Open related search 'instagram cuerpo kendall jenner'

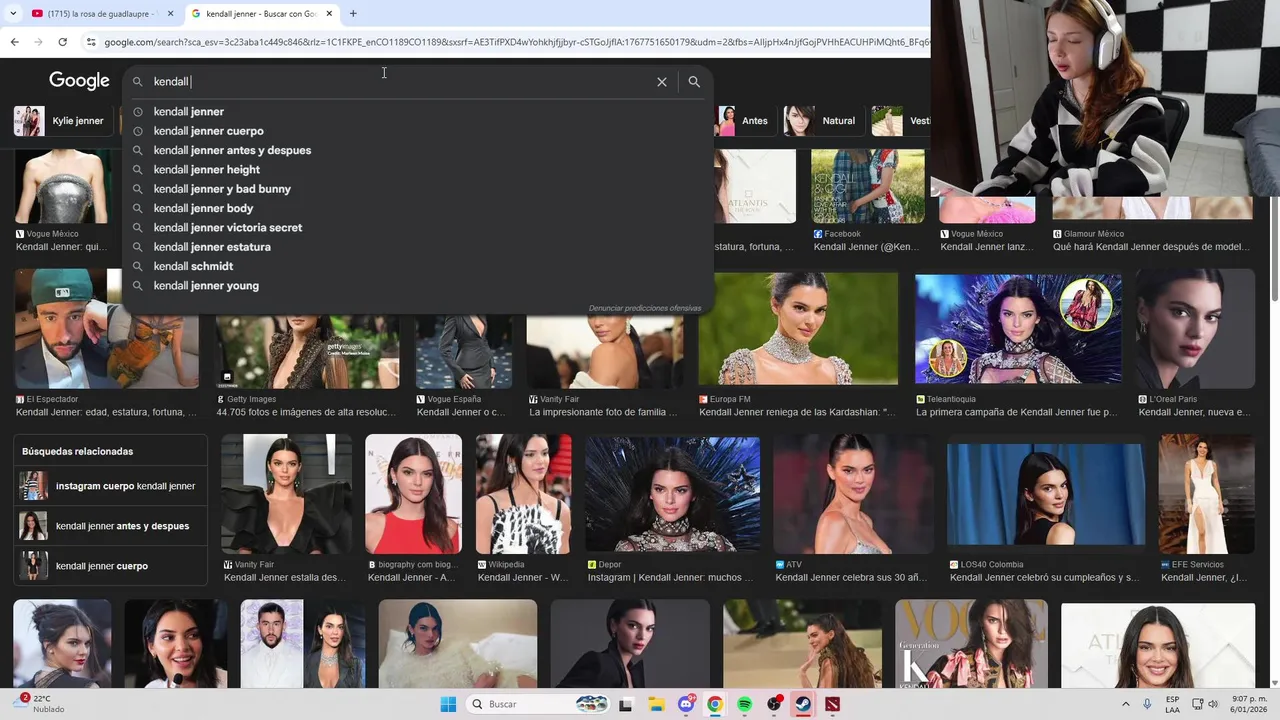[x=110, y=486]
